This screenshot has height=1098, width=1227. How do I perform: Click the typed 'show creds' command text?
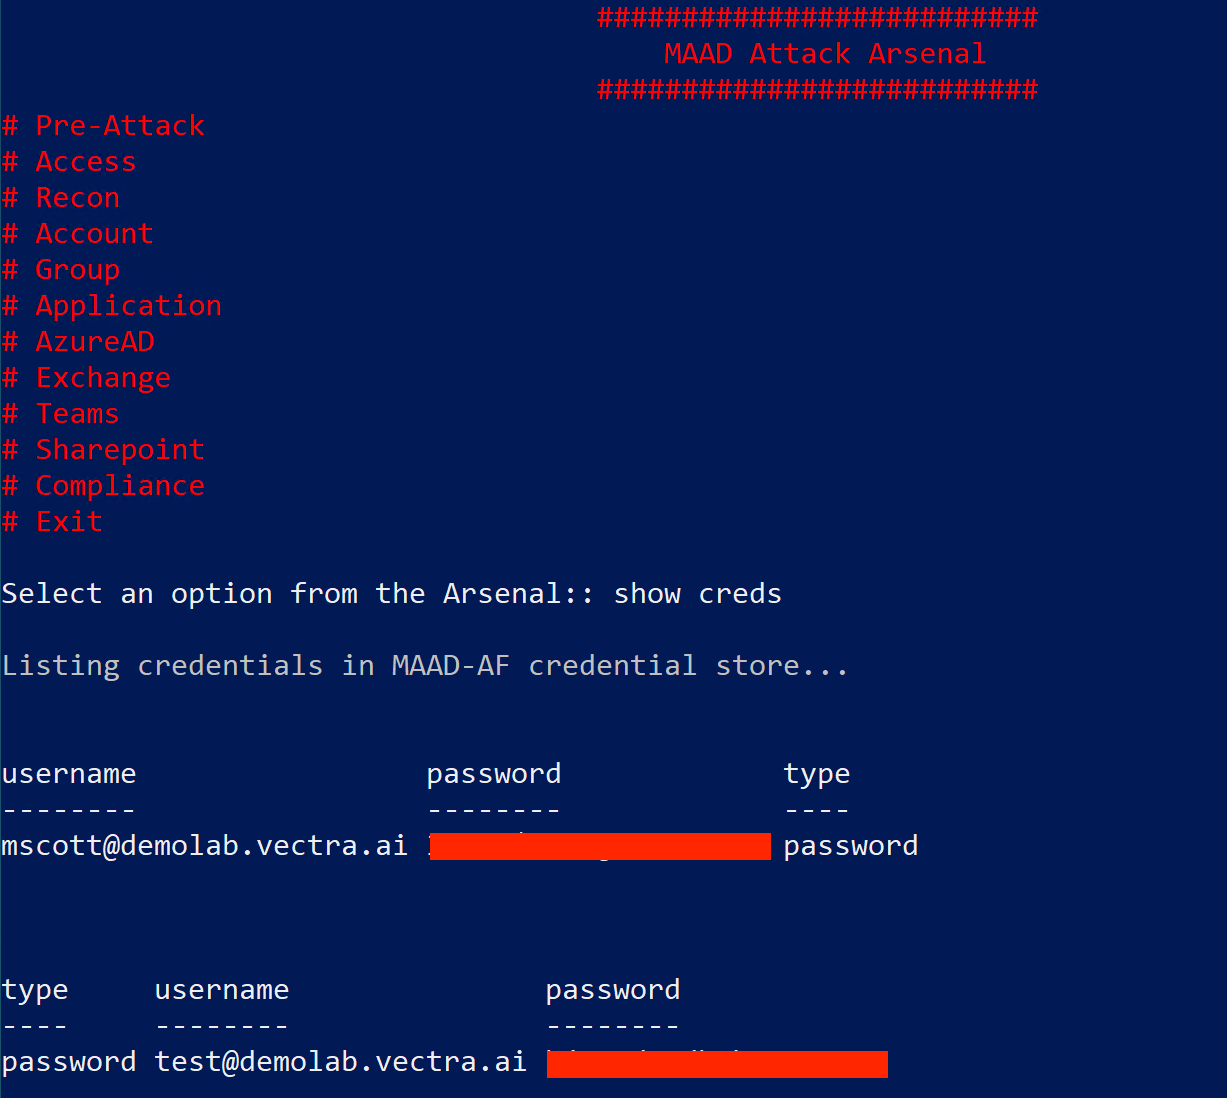click(x=697, y=594)
